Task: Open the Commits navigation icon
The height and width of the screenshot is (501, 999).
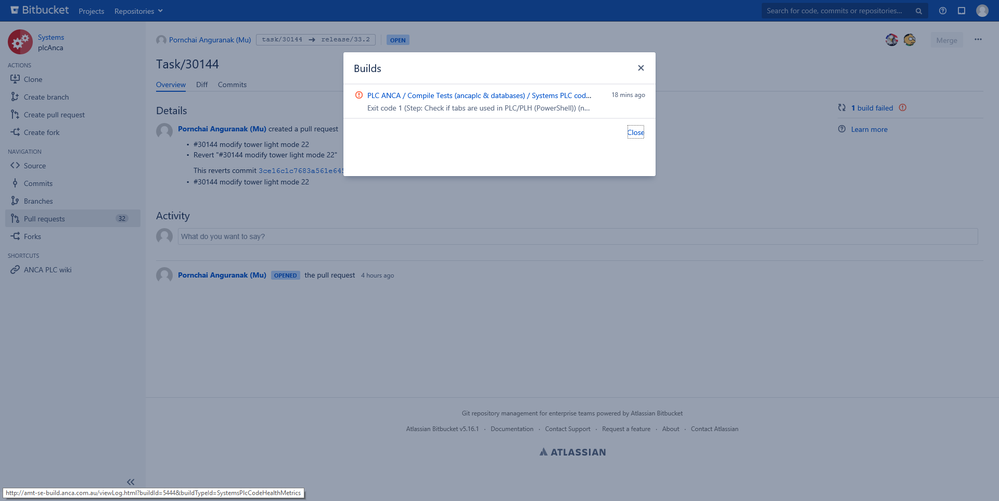Action: [15, 183]
